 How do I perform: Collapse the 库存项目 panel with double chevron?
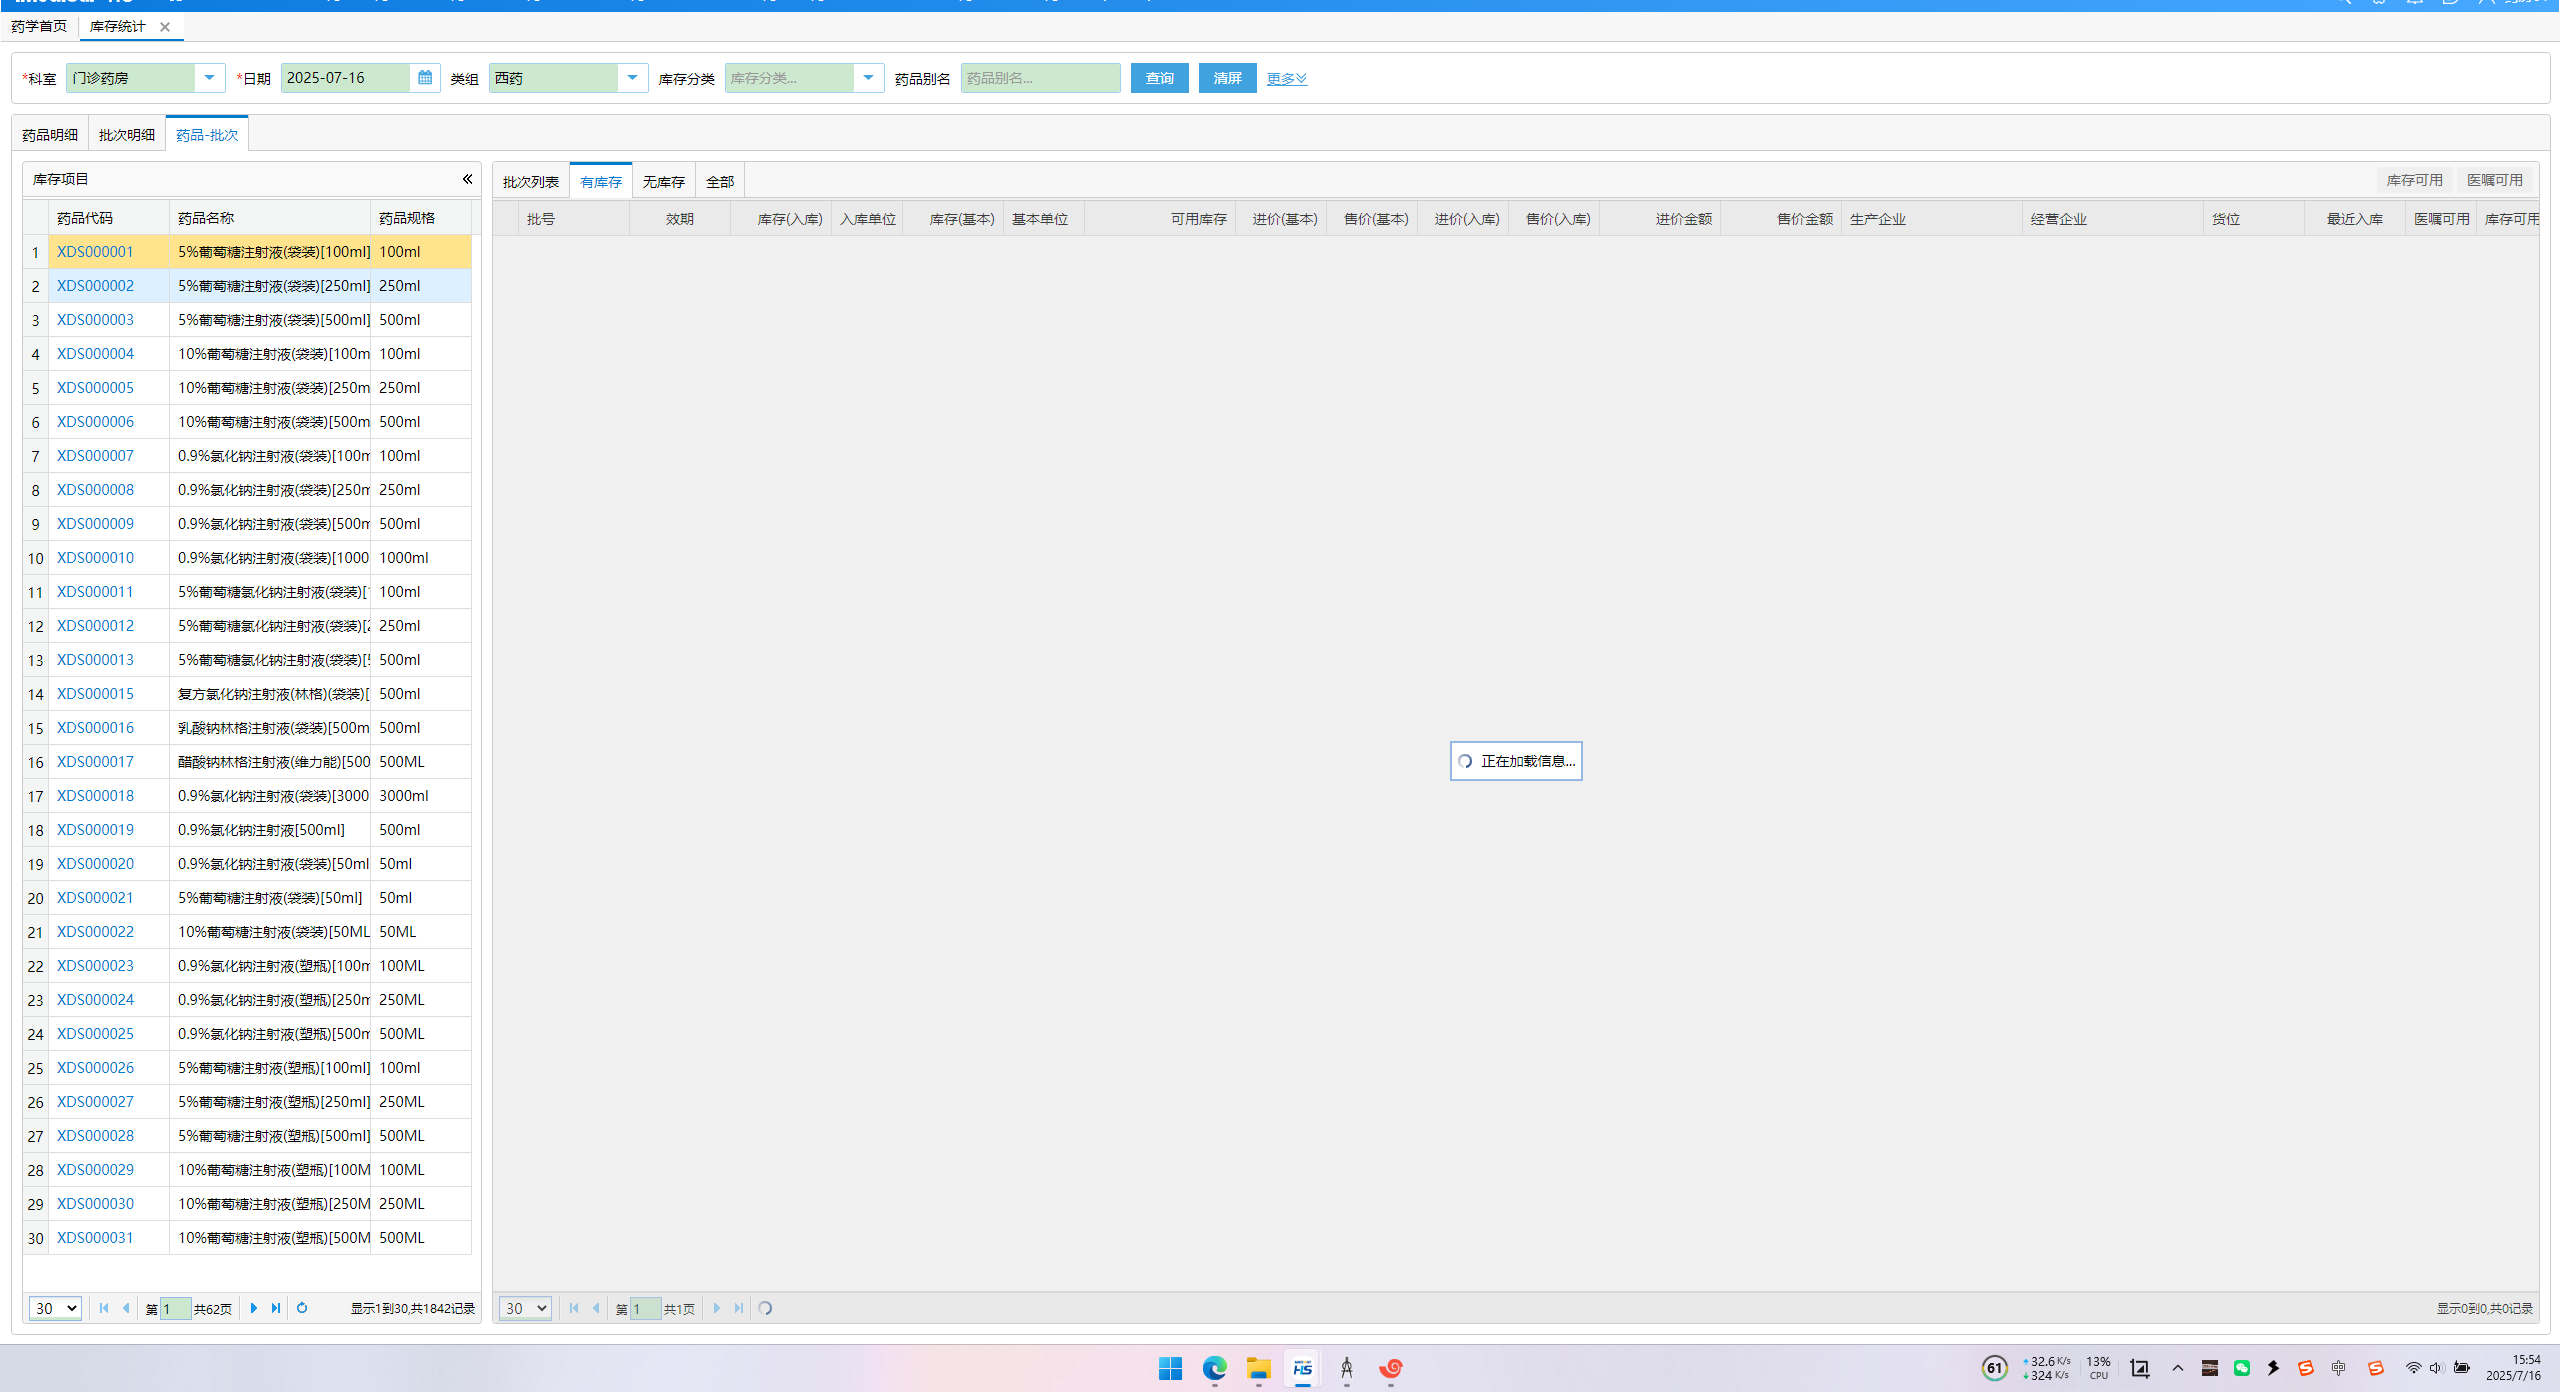[467, 179]
